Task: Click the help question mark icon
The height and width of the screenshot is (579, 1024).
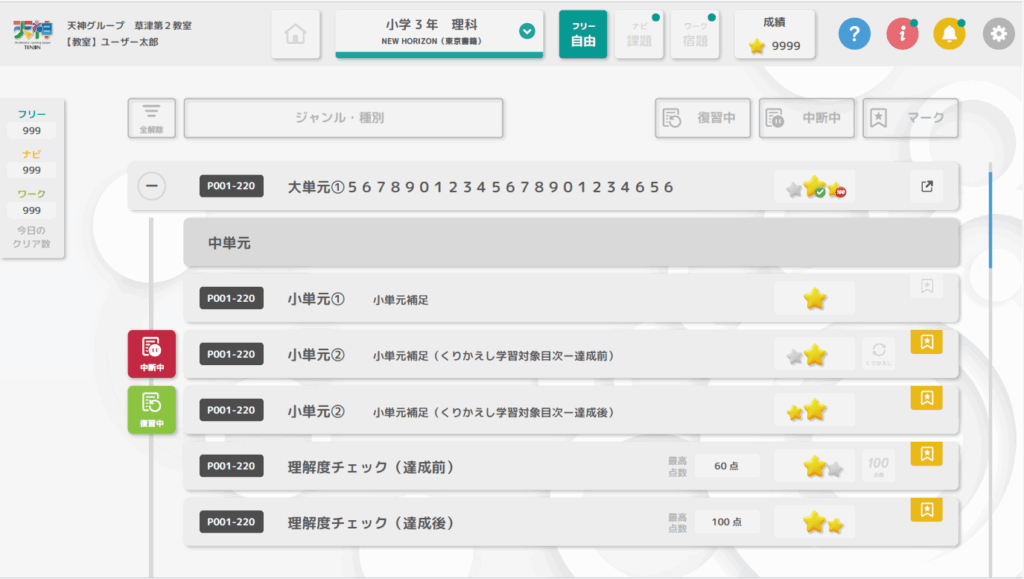Action: pos(853,34)
